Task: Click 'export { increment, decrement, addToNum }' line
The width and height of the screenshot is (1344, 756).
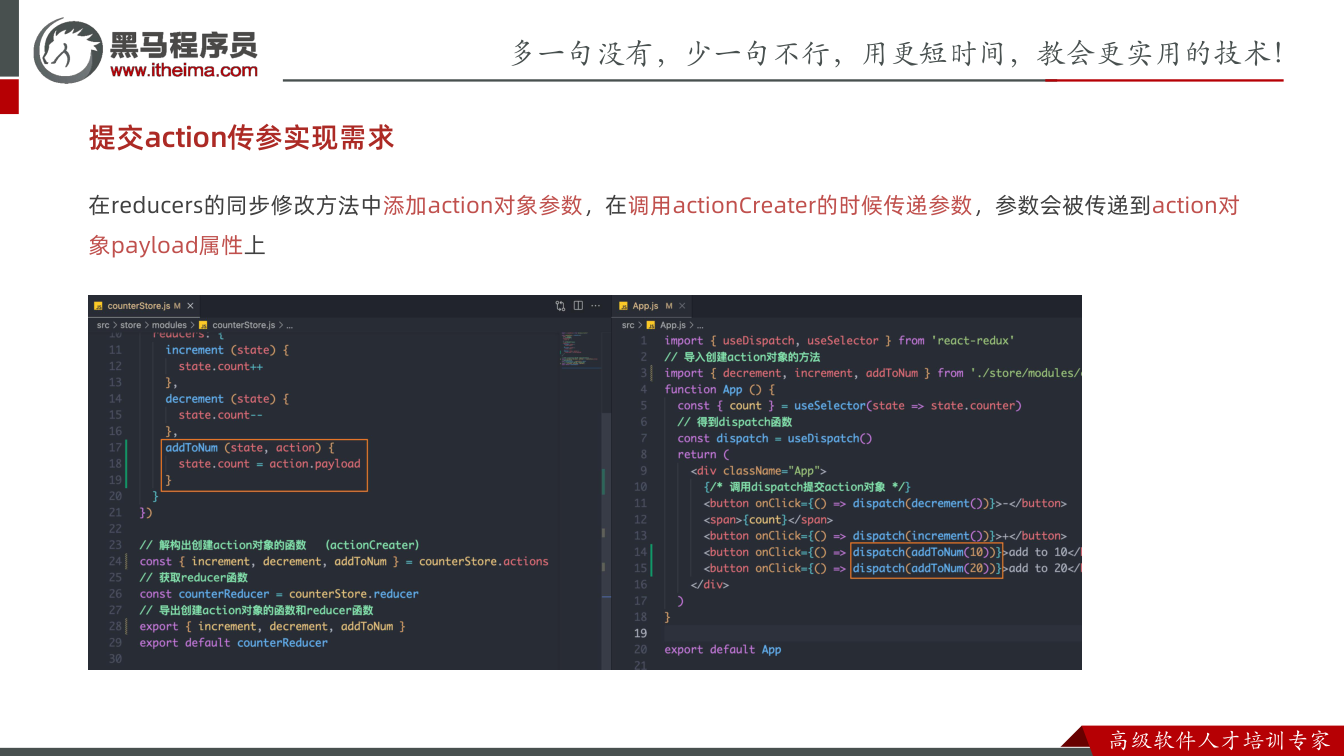Action: (x=273, y=626)
